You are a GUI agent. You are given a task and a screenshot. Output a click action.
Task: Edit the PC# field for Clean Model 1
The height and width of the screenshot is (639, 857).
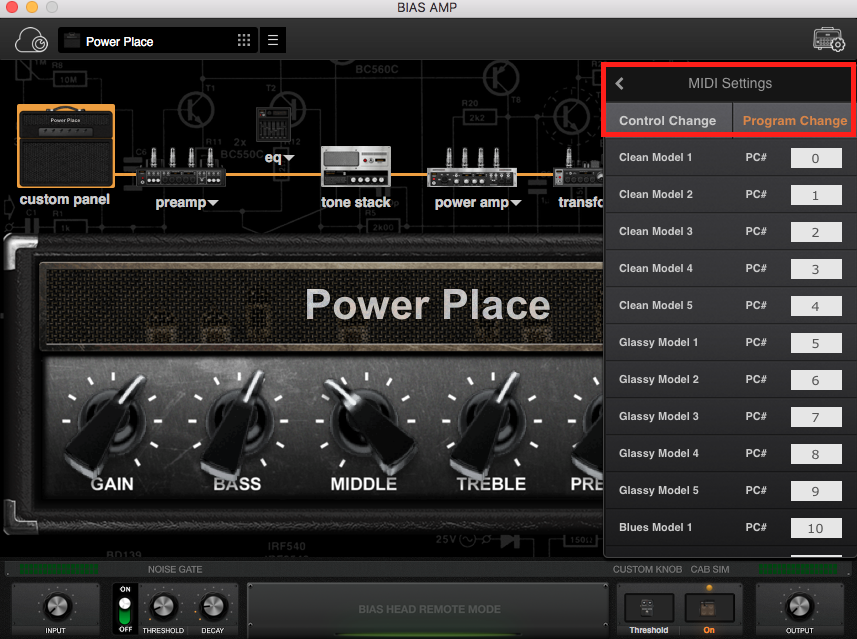[x=816, y=159]
